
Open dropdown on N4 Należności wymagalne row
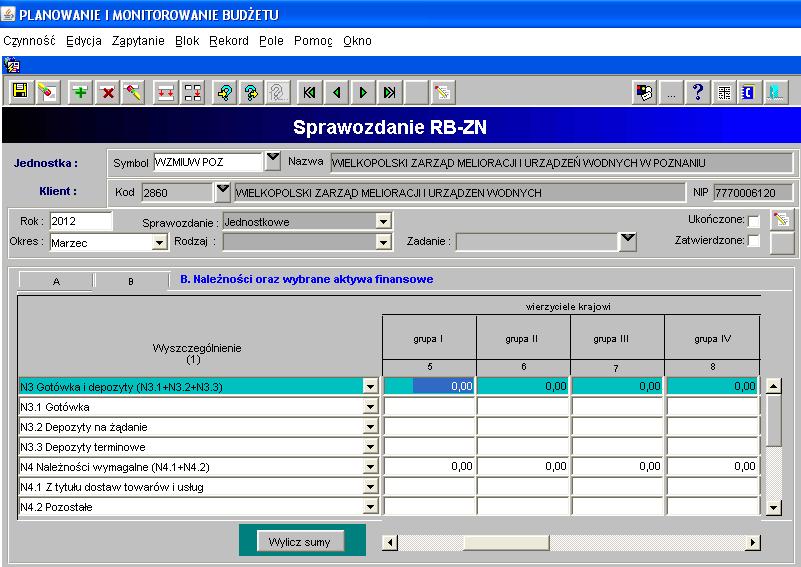point(371,467)
